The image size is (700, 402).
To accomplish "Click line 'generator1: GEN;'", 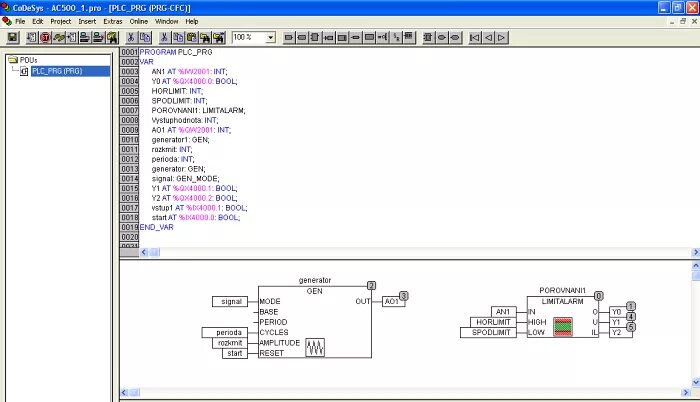I will 180,140.
